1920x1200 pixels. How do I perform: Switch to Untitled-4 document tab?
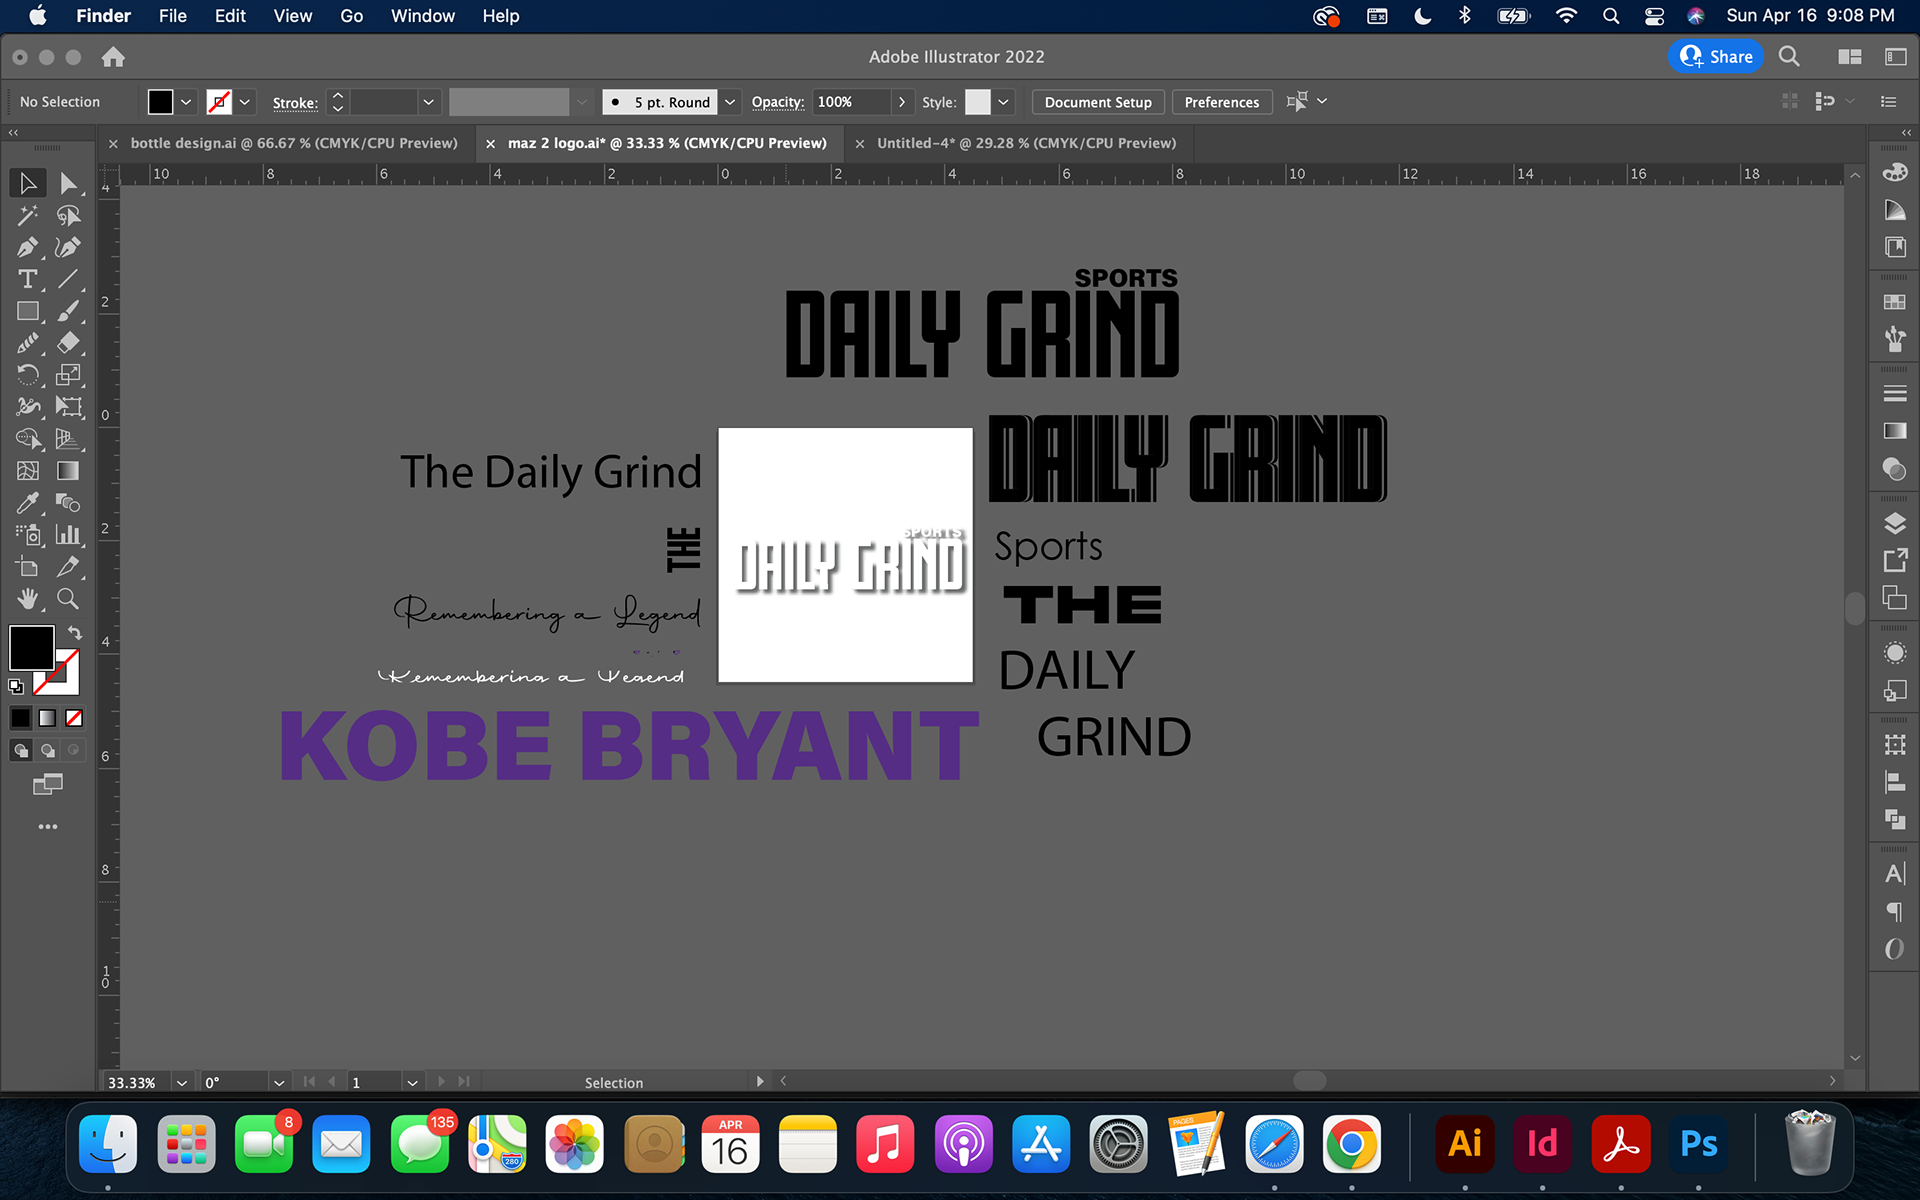click(x=1026, y=143)
